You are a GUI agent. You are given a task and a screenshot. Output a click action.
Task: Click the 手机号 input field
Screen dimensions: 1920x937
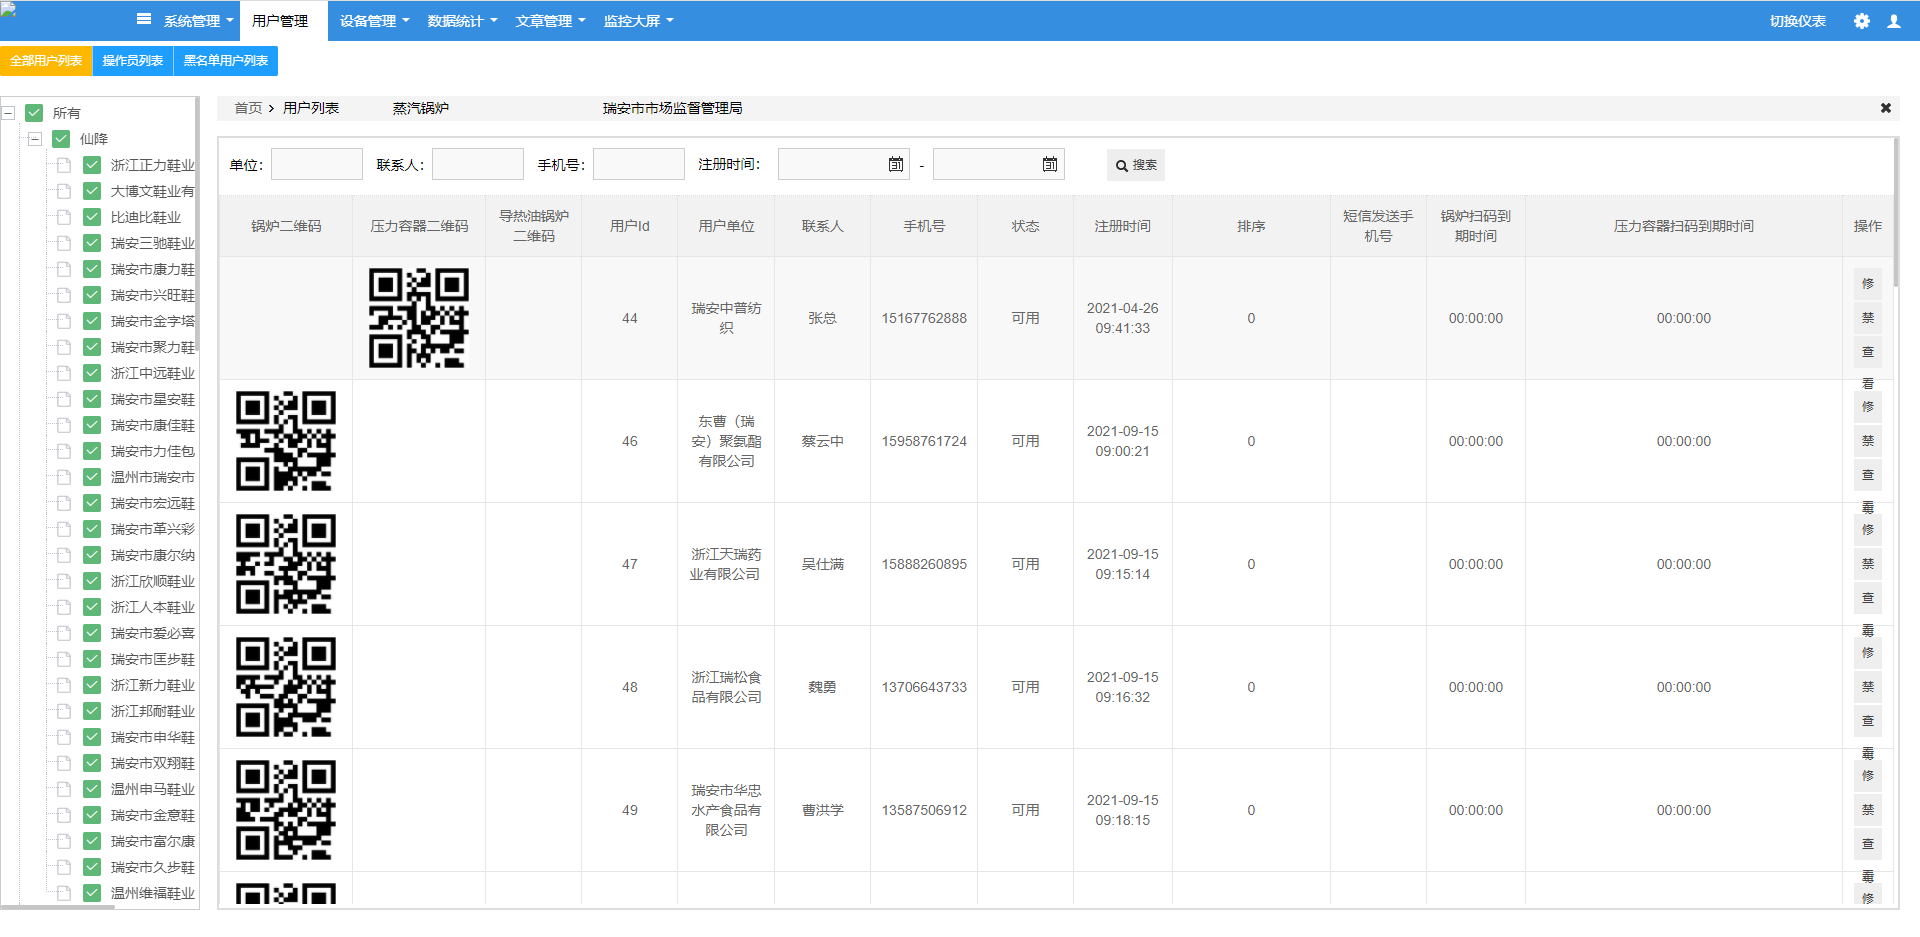[639, 164]
